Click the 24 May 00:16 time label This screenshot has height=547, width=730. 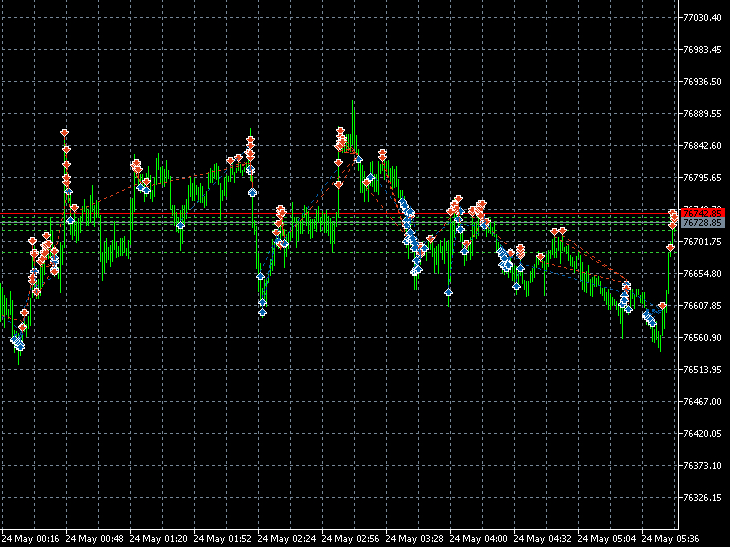click(31, 539)
